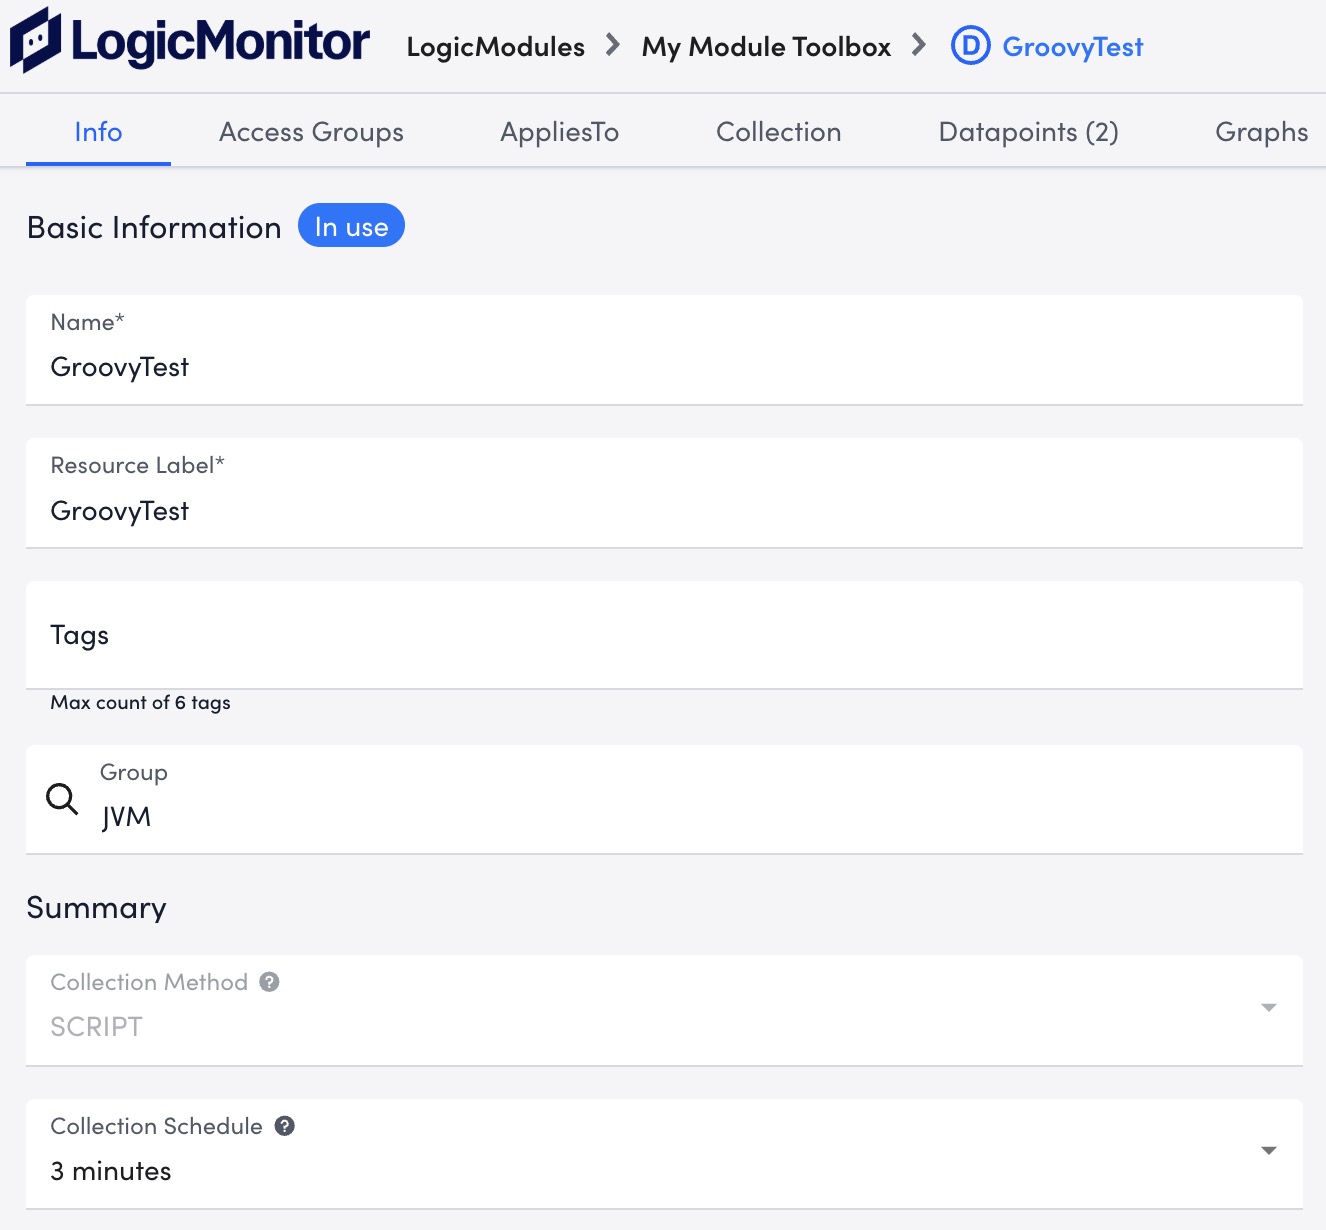The height and width of the screenshot is (1230, 1326).
Task: Open the Collection Method help tooltip icon
Action: (x=270, y=981)
